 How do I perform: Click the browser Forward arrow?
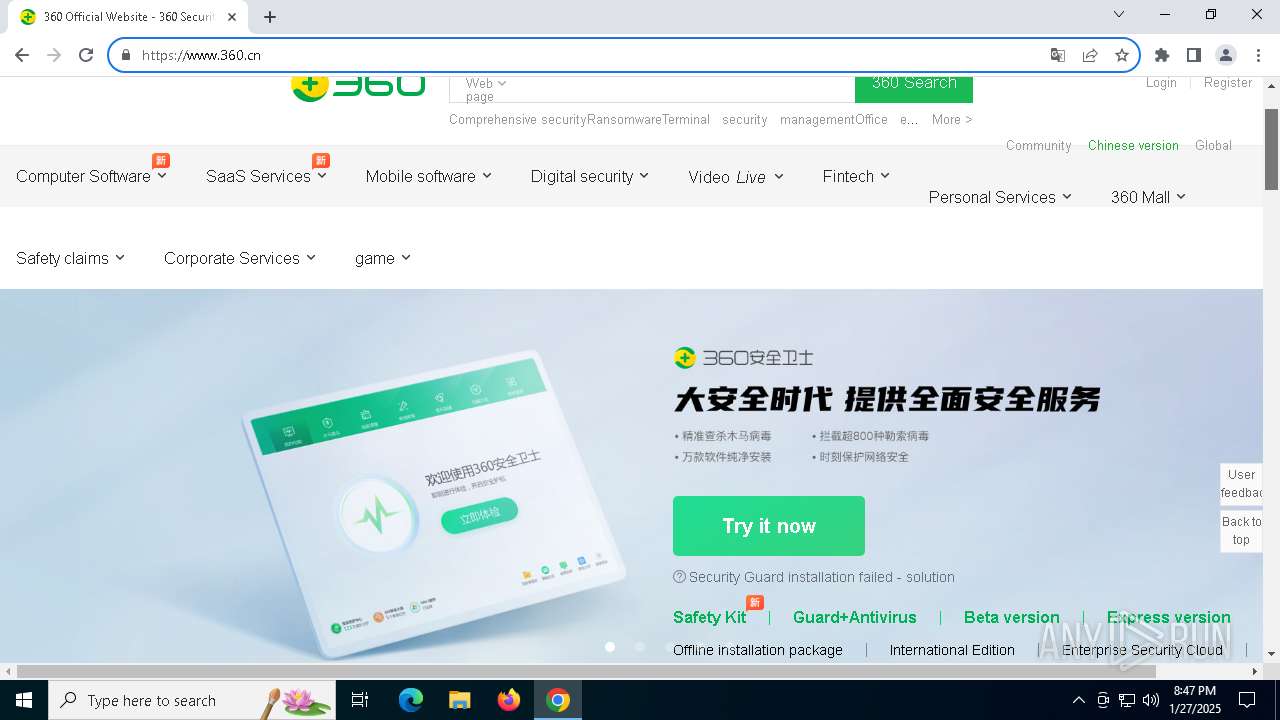[x=54, y=55]
